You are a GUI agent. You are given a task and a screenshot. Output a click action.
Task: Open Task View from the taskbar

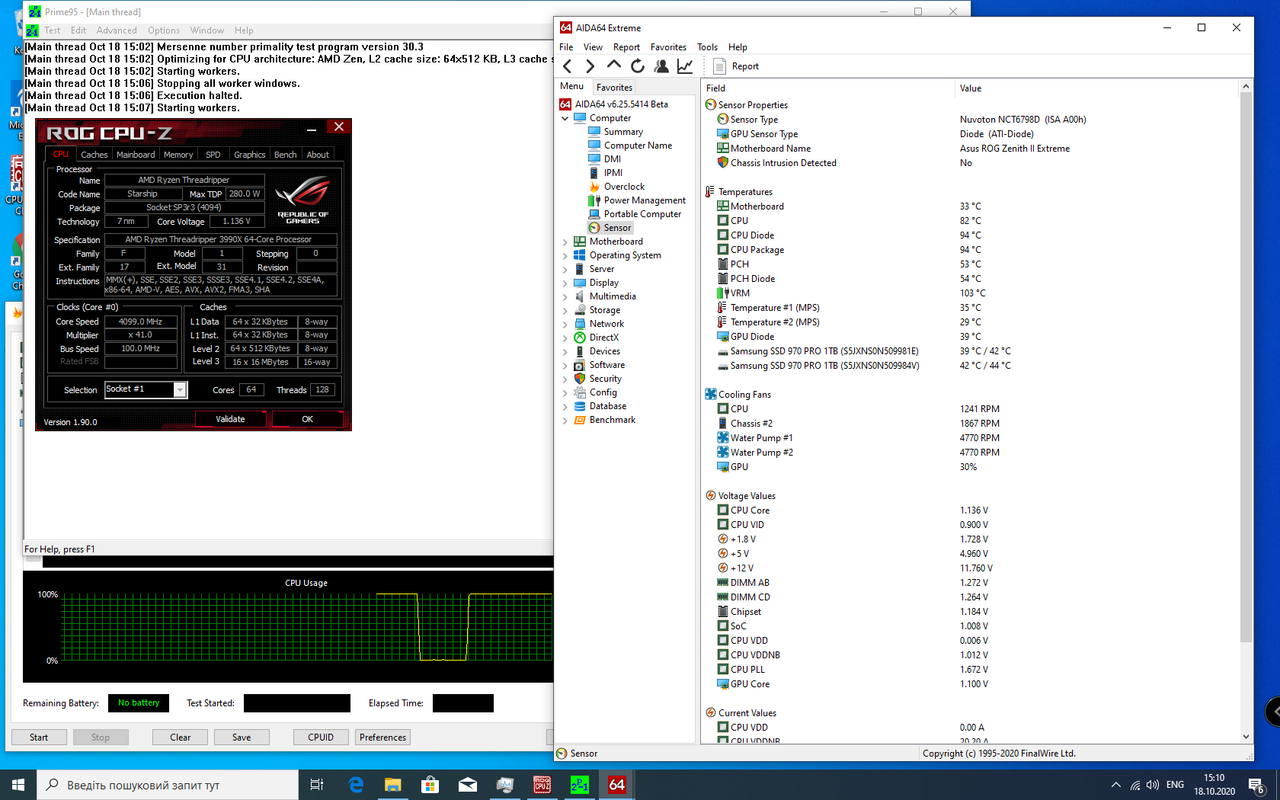click(x=317, y=785)
